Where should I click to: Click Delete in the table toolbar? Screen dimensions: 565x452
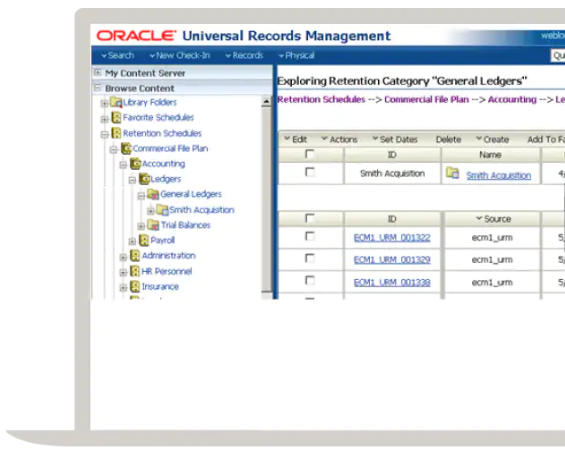coord(448,139)
